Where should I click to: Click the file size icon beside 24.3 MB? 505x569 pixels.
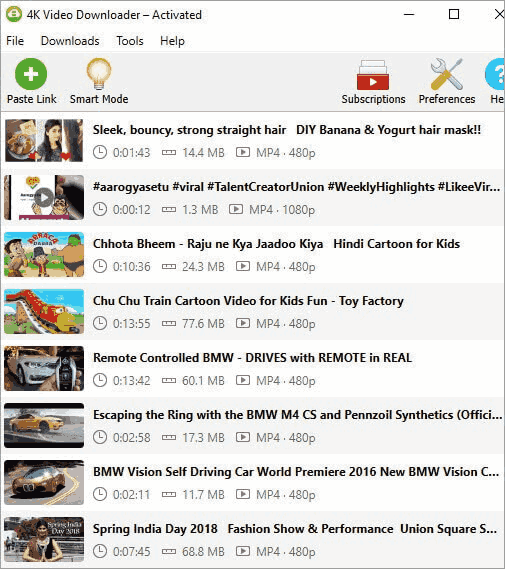point(169,267)
